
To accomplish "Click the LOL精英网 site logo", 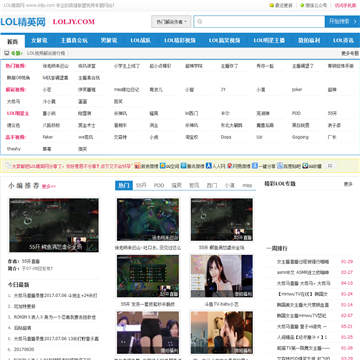I will pyautogui.click(x=23, y=22).
